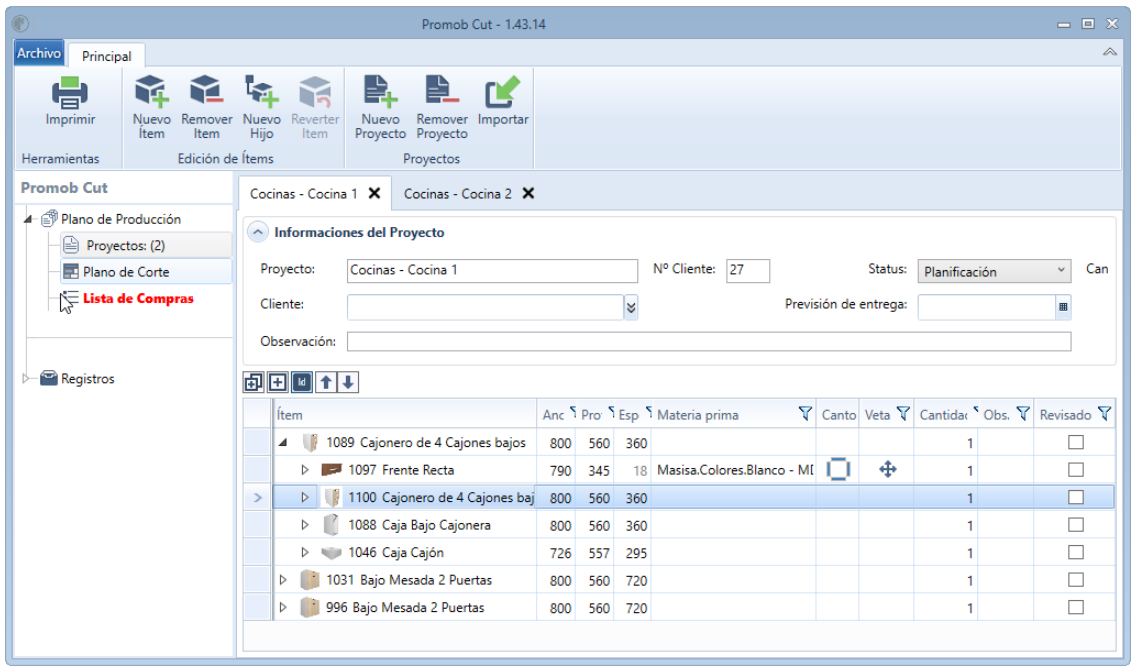Click the Remover Item icon

click(206, 92)
